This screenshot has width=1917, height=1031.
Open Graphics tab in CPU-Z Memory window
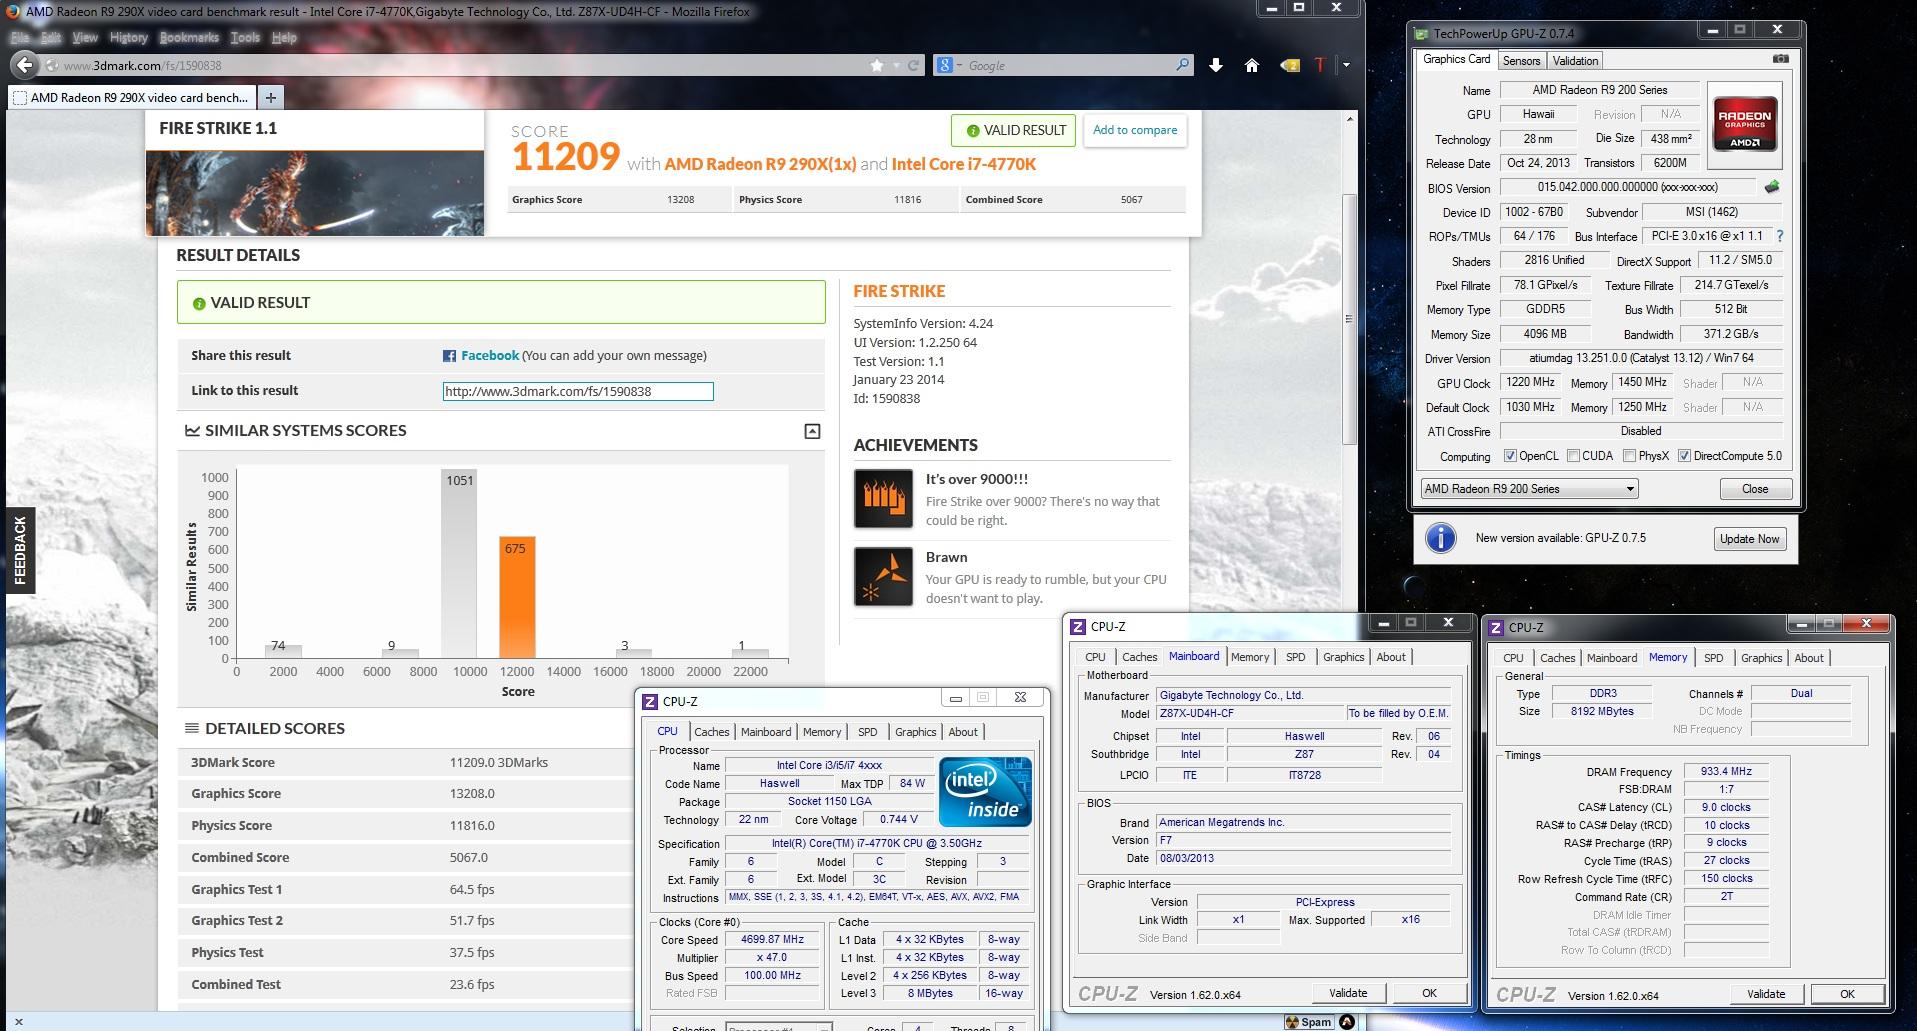click(1761, 658)
